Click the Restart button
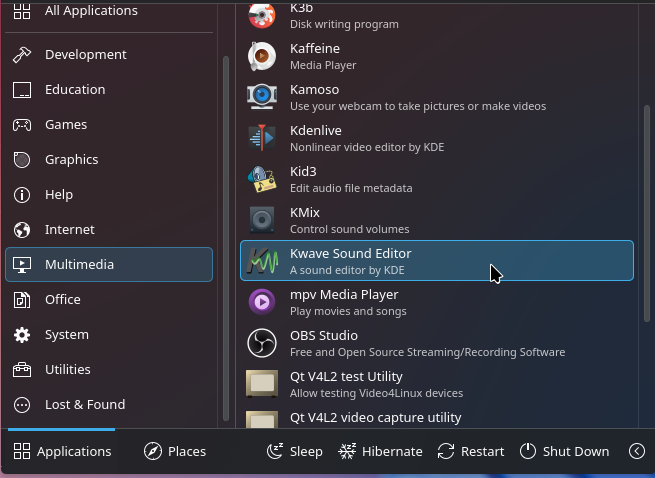Screen dimensions: 655x478 (471, 452)
